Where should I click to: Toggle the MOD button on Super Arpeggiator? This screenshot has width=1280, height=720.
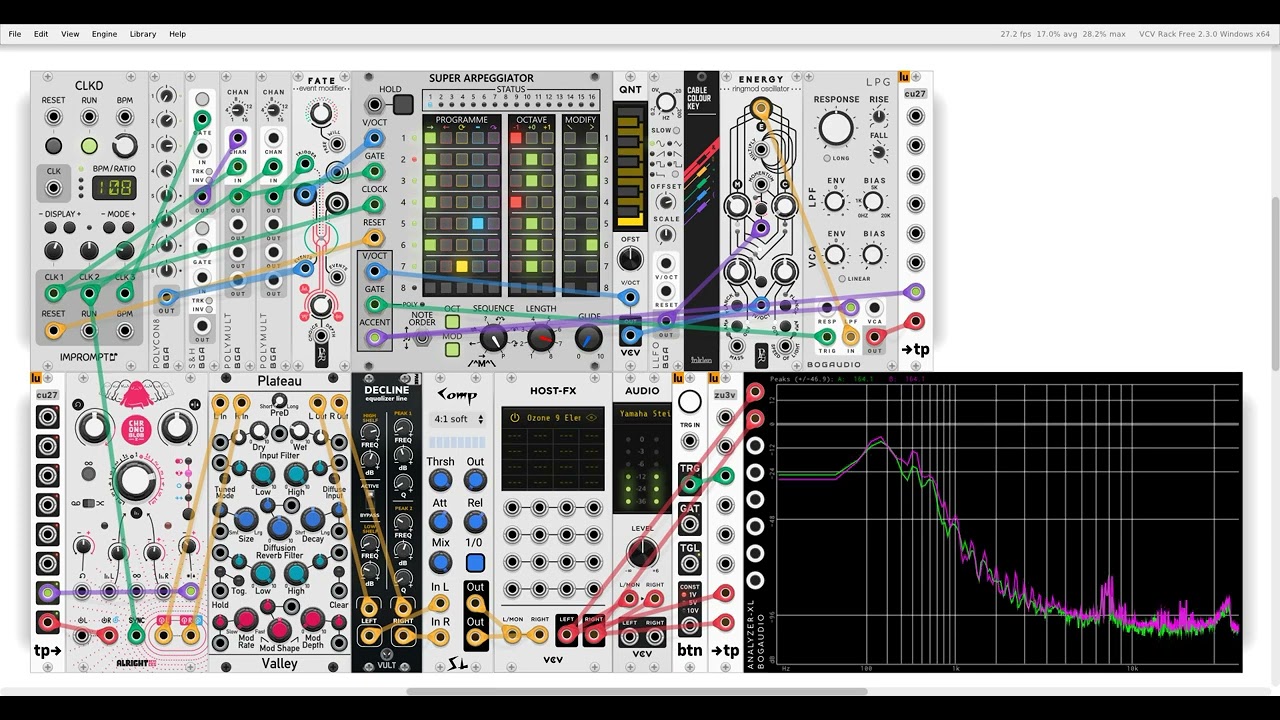[x=452, y=349]
